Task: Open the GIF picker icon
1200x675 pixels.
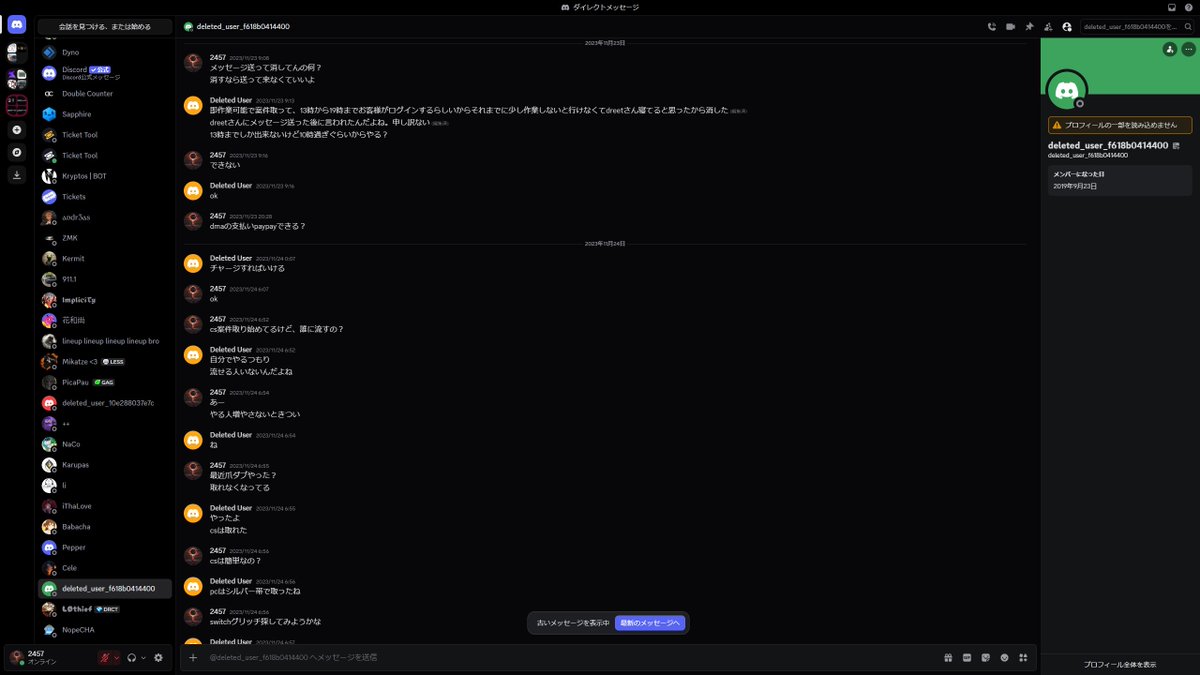Action: pos(967,657)
